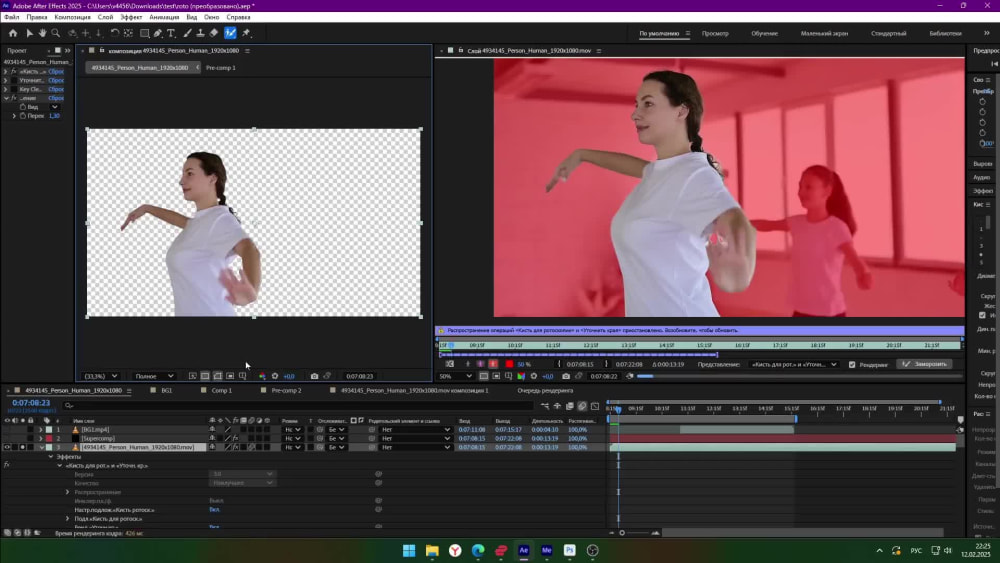The image size is (1000, 563).
Task: Open Photoshop from taskbar
Action: [x=570, y=550]
